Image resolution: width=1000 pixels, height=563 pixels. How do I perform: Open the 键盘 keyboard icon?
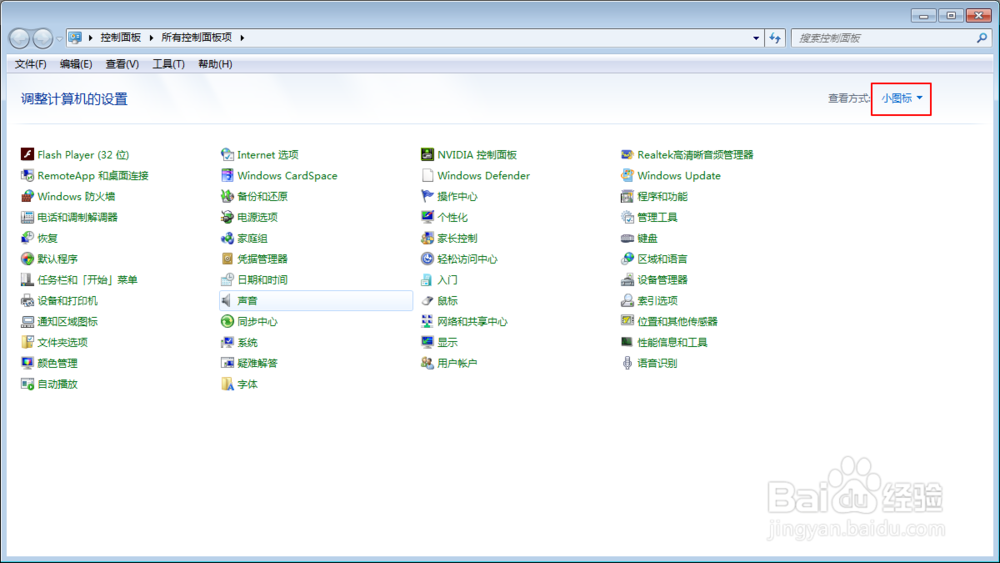point(628,238)
